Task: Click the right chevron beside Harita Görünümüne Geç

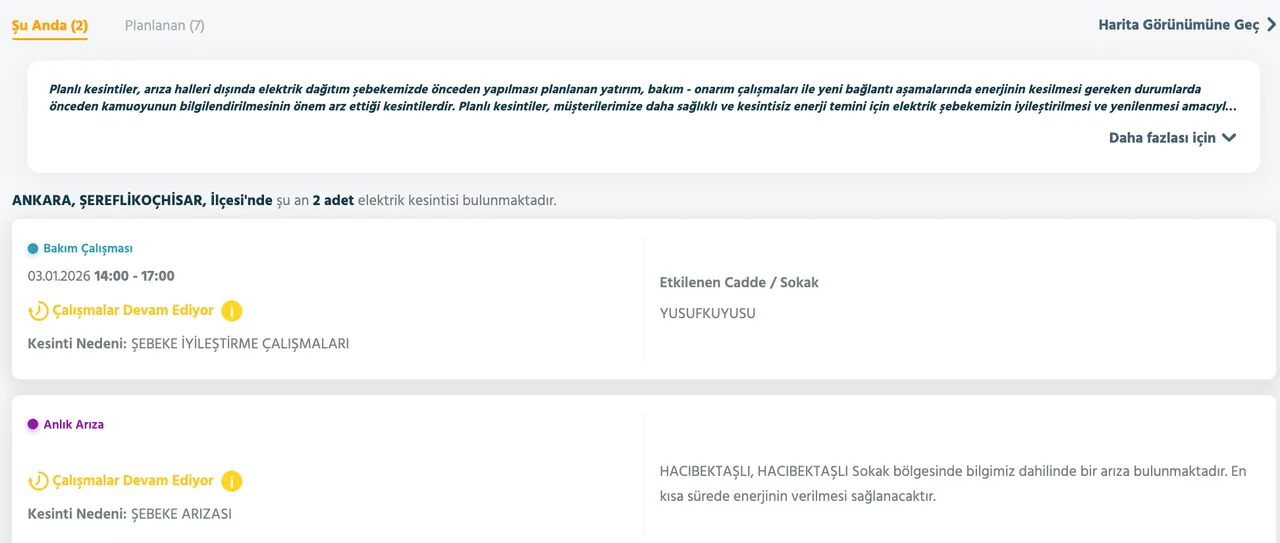Action: [x=1271, y=25]
